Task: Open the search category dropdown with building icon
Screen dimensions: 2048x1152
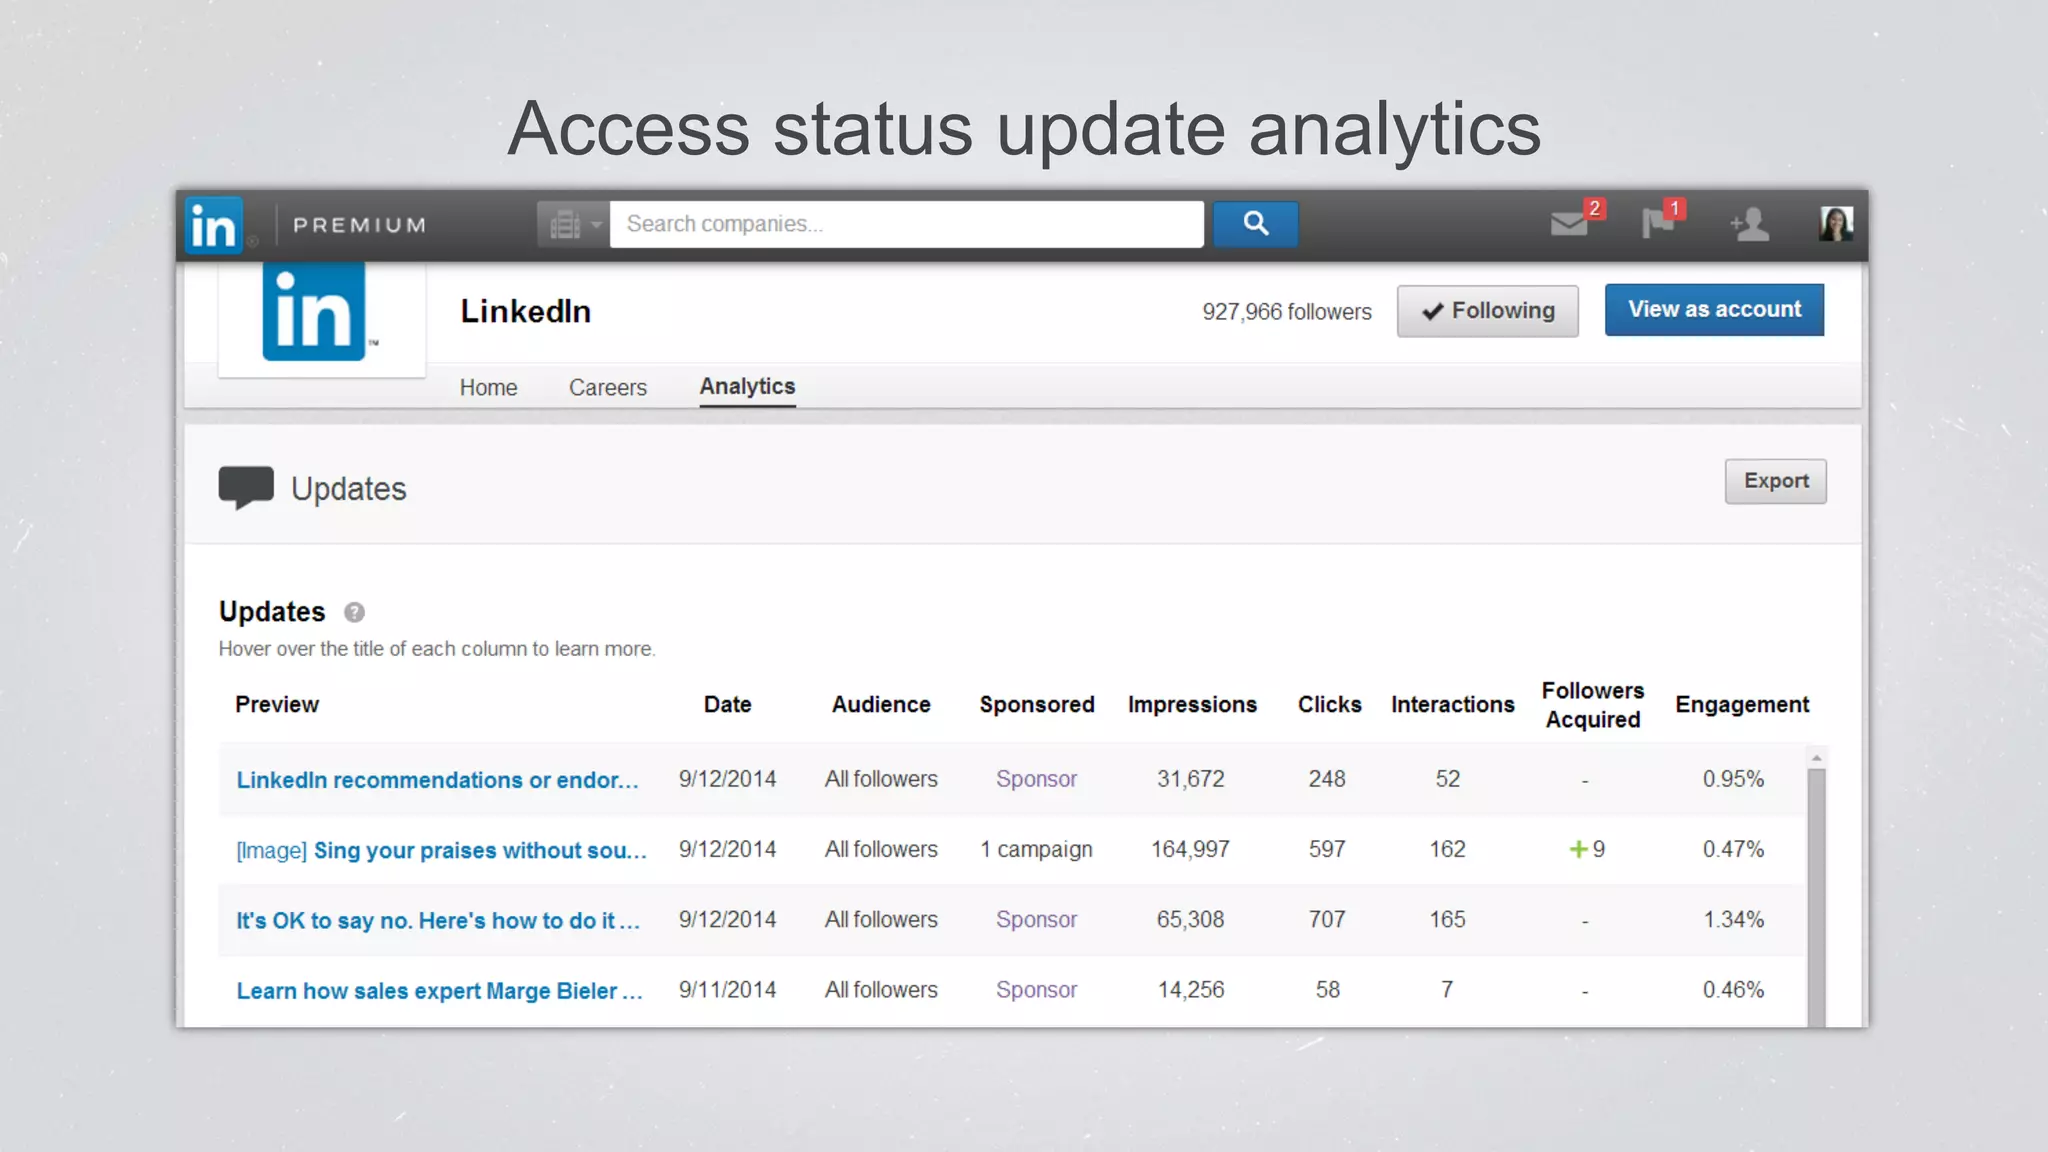Action: pyautogui.click(x=573, y=224)
